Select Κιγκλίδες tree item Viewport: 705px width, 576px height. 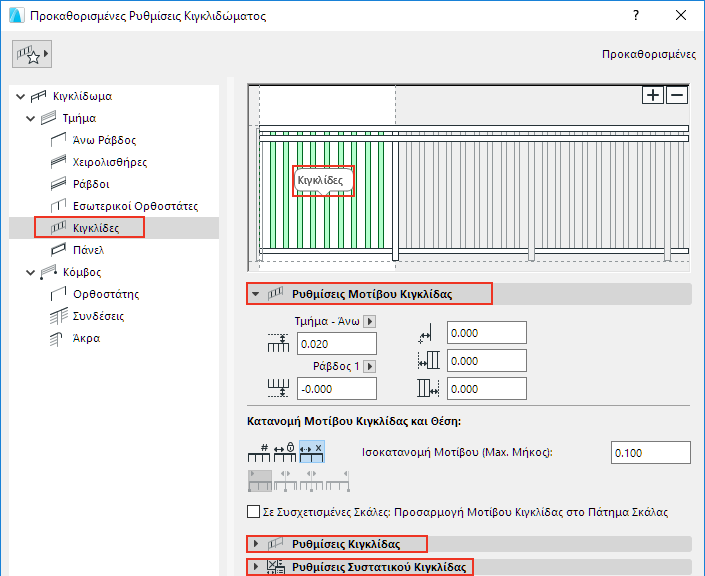96,228
